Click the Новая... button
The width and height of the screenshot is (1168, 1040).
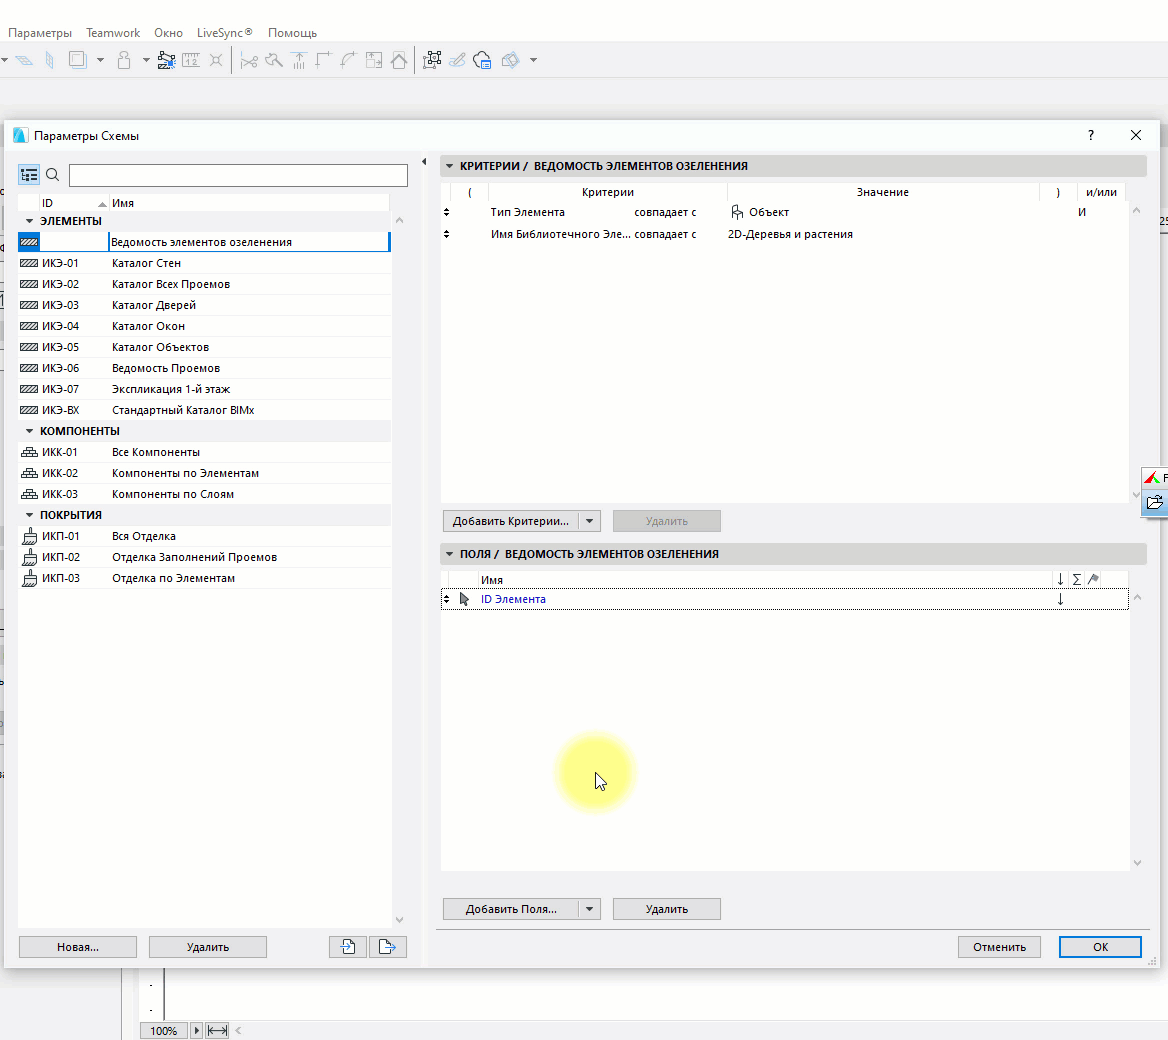click(x=78, y=947)
